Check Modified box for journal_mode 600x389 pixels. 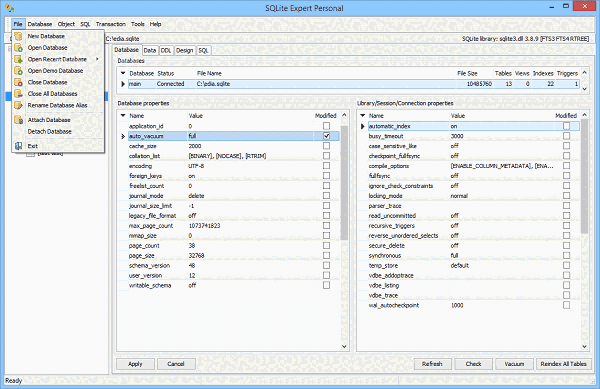326,195
